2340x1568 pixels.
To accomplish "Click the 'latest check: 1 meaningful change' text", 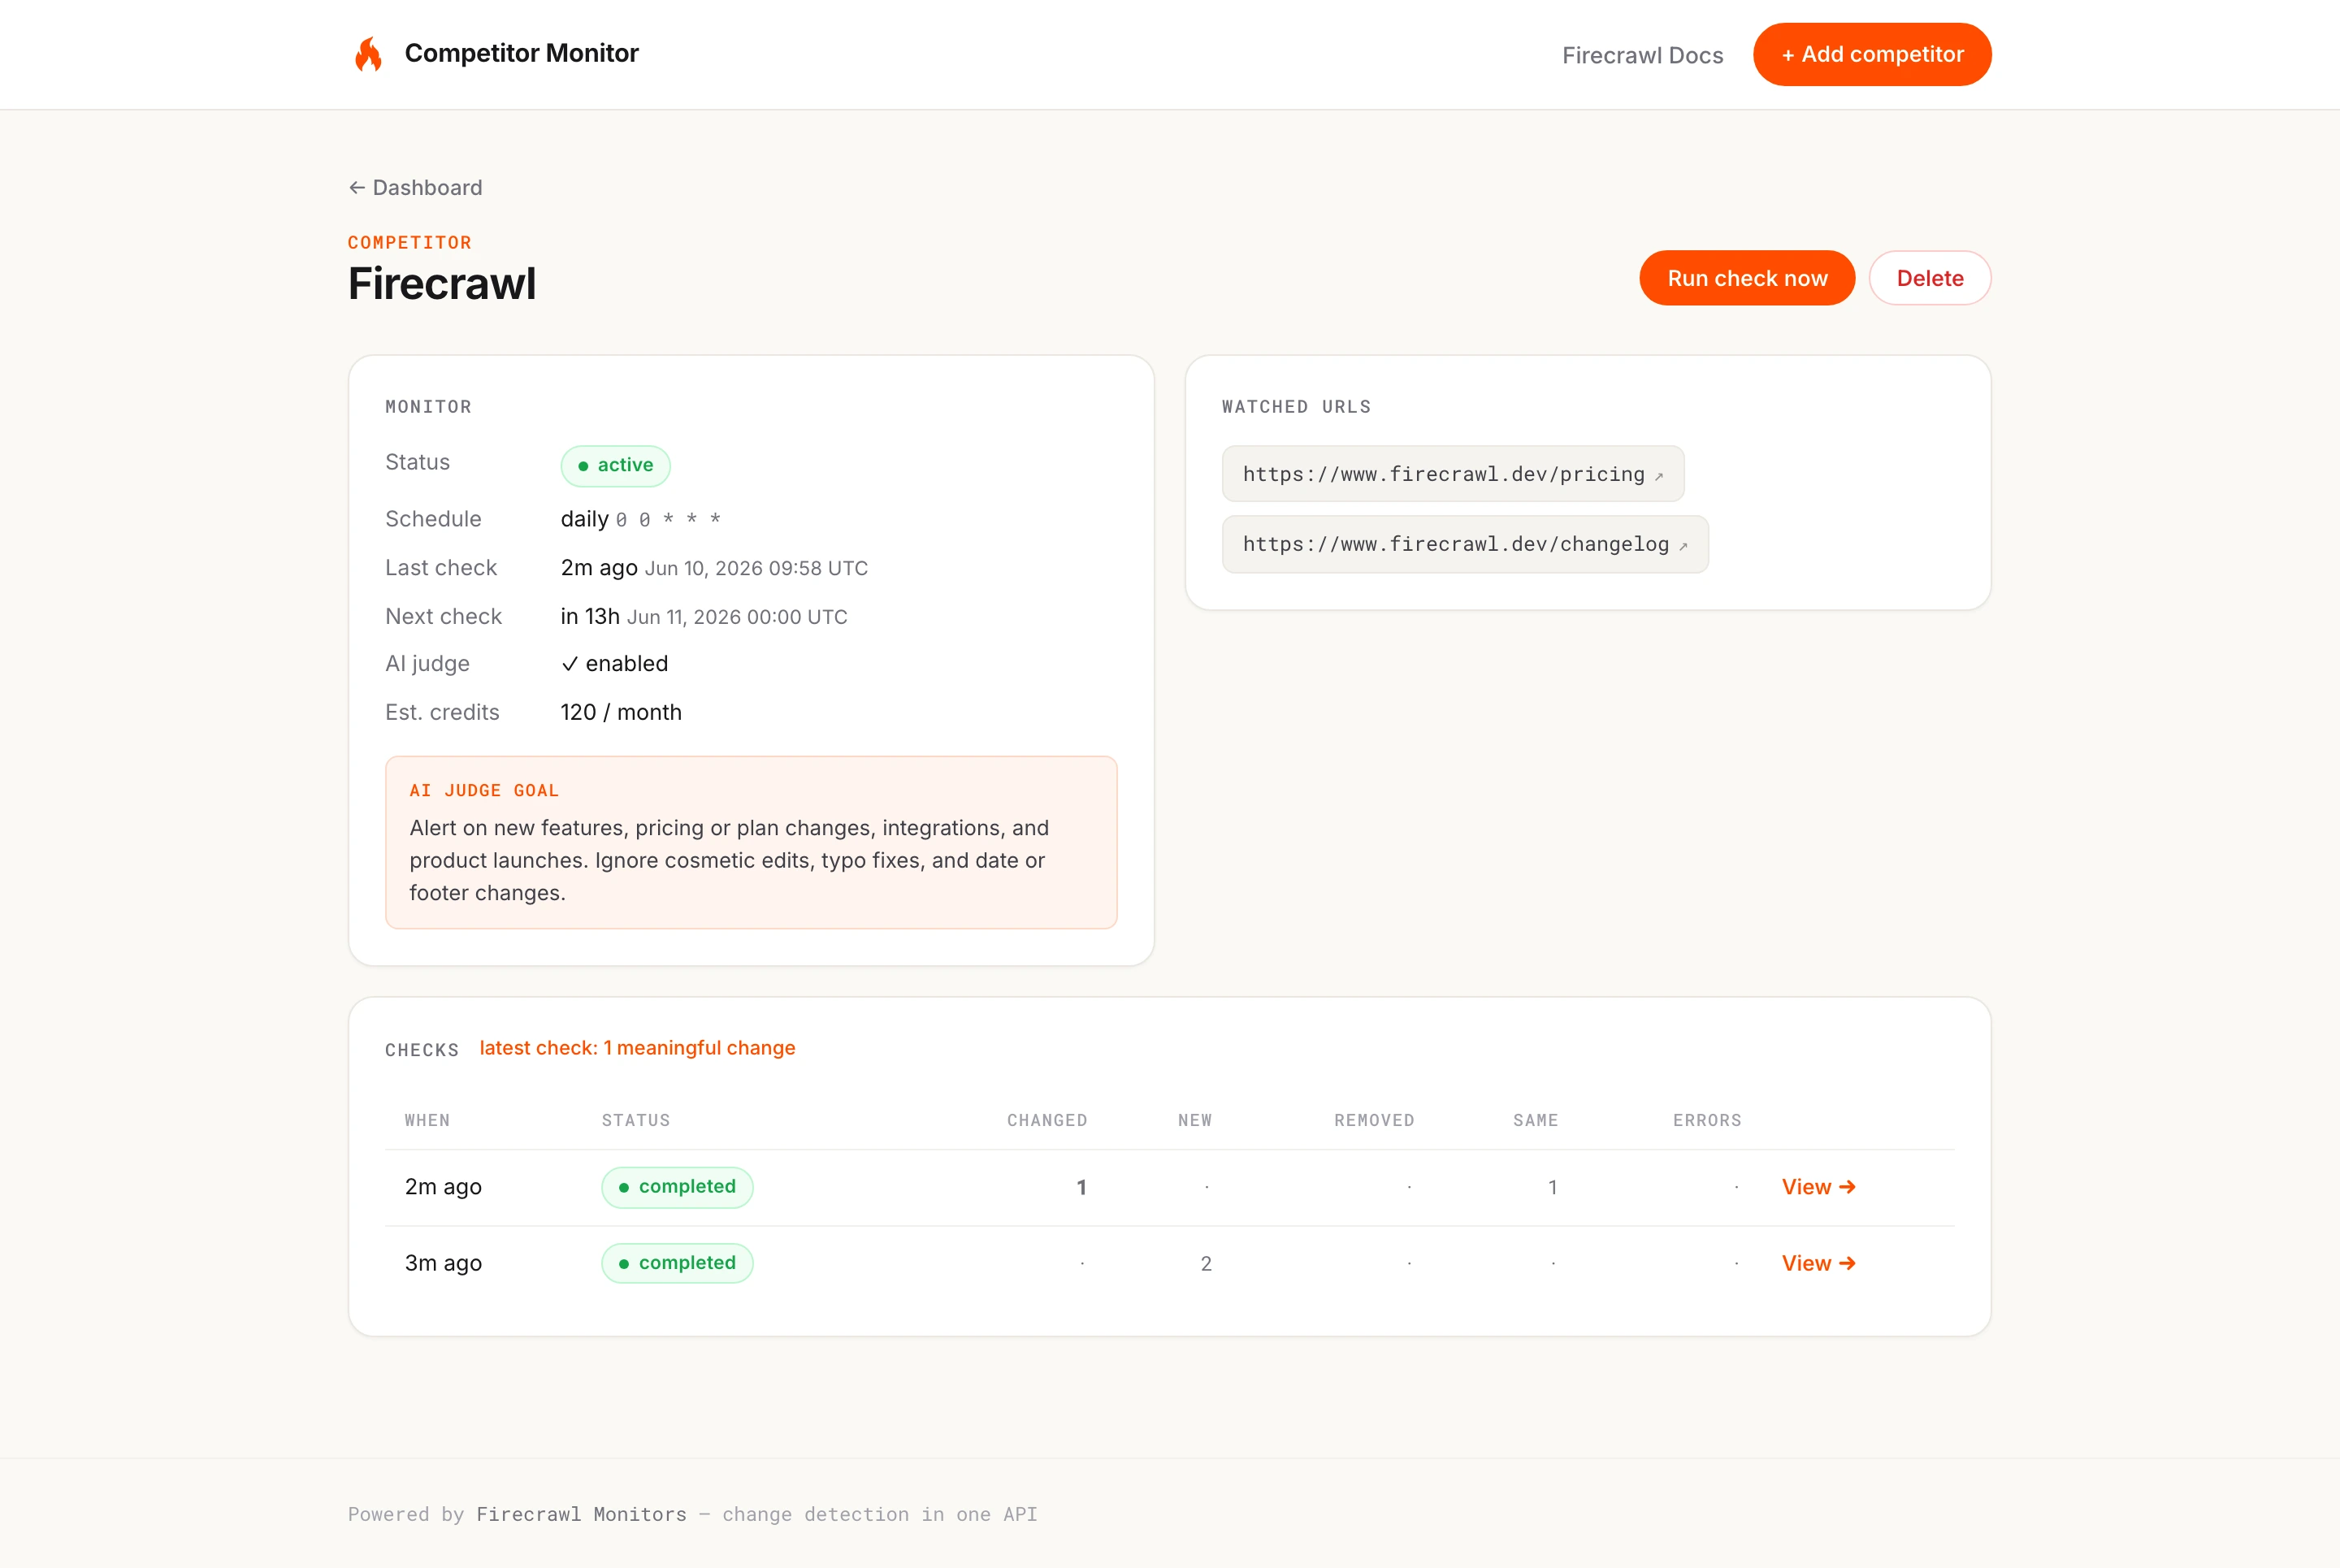I will tap(637, 1048).
